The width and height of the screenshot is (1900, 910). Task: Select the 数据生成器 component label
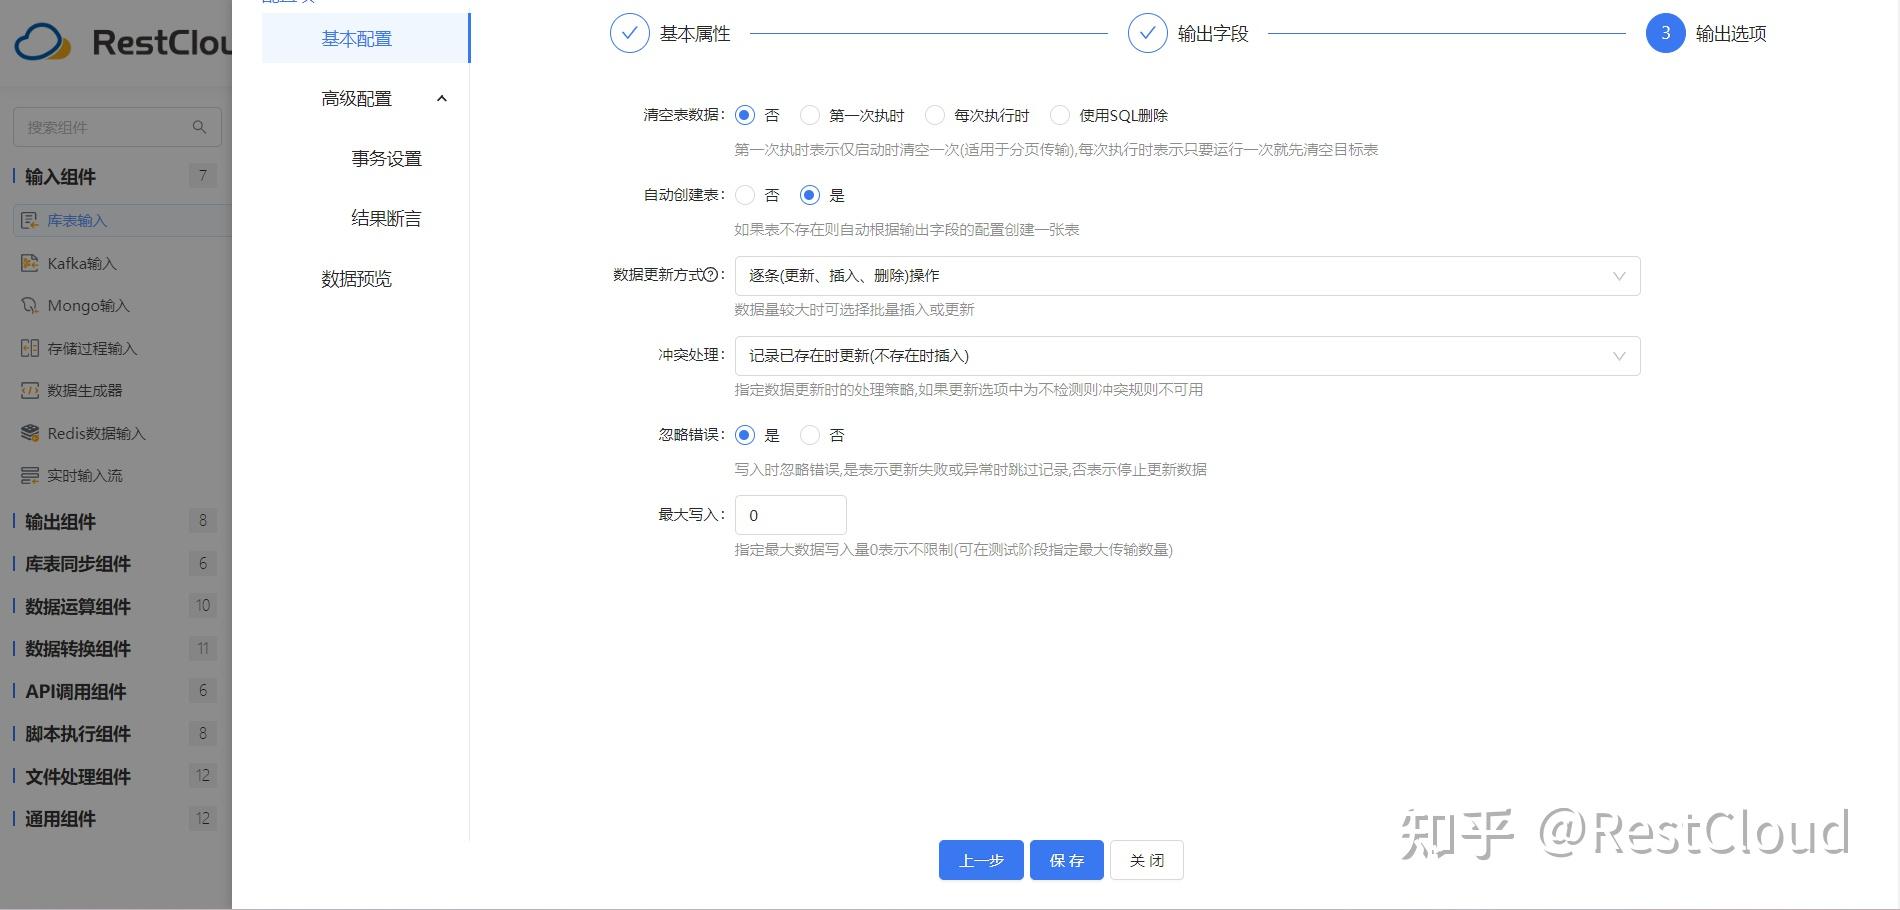click(85, 390)
